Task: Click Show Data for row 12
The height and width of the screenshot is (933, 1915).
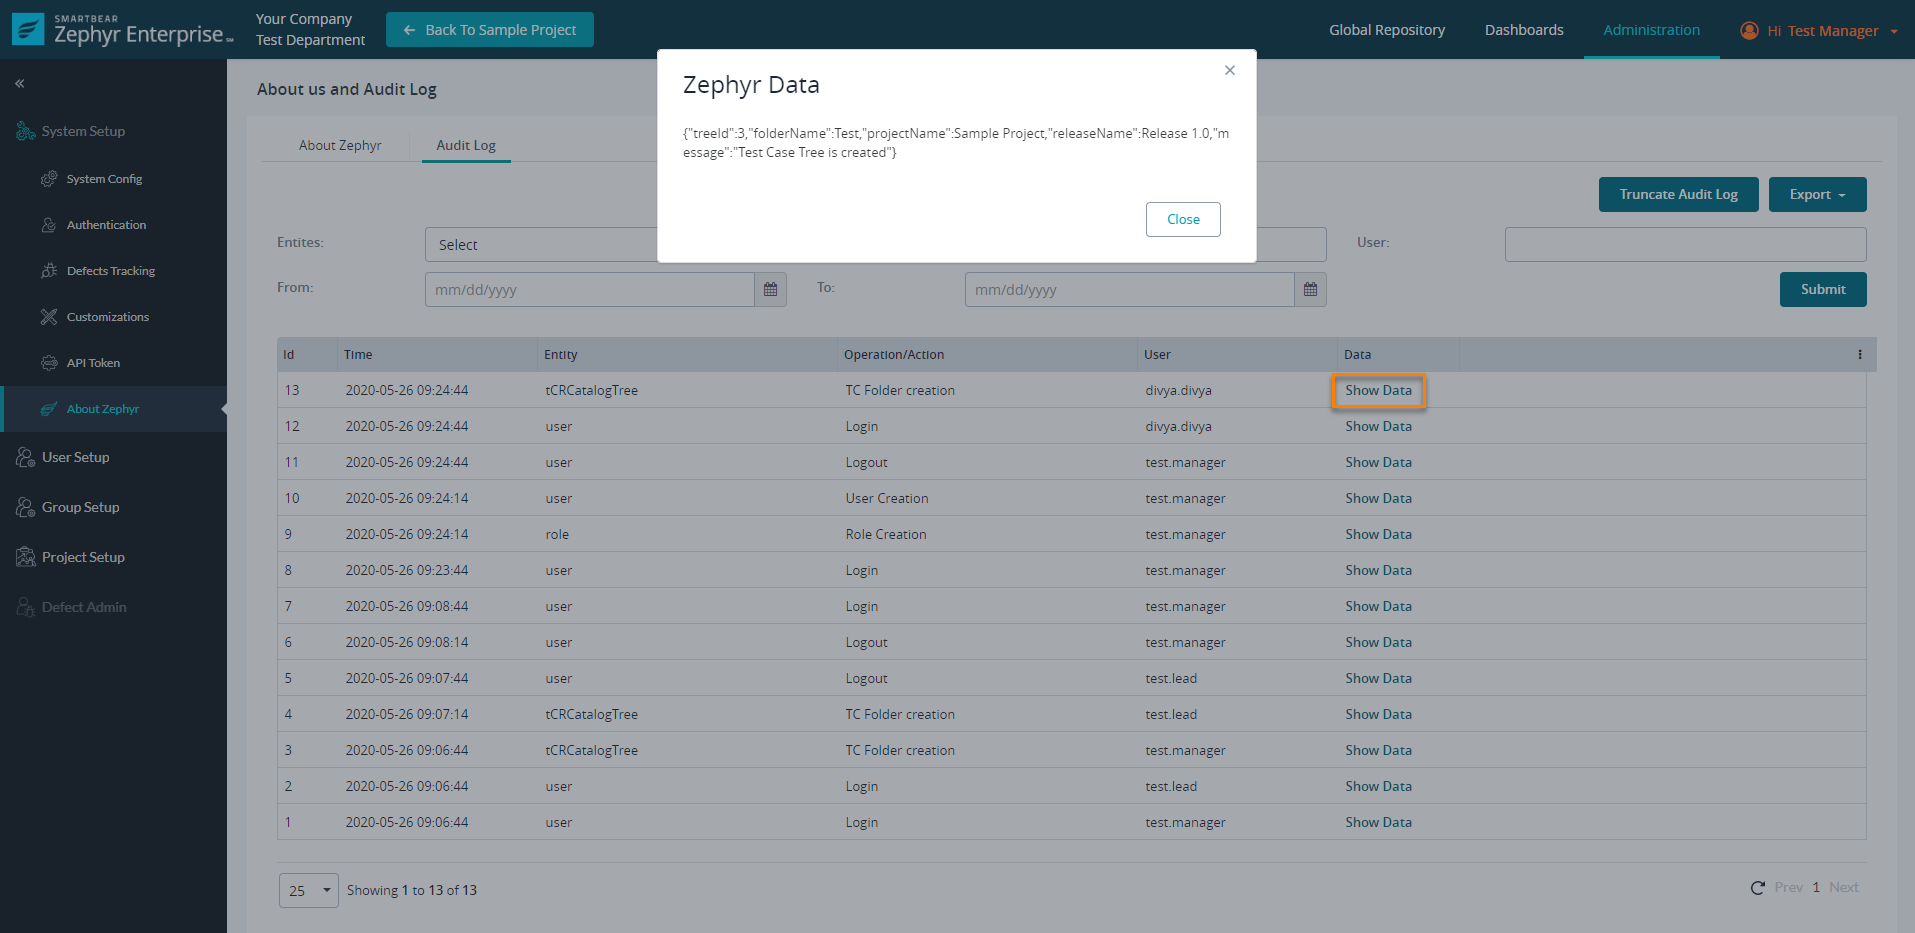Action: [1378, 427]
